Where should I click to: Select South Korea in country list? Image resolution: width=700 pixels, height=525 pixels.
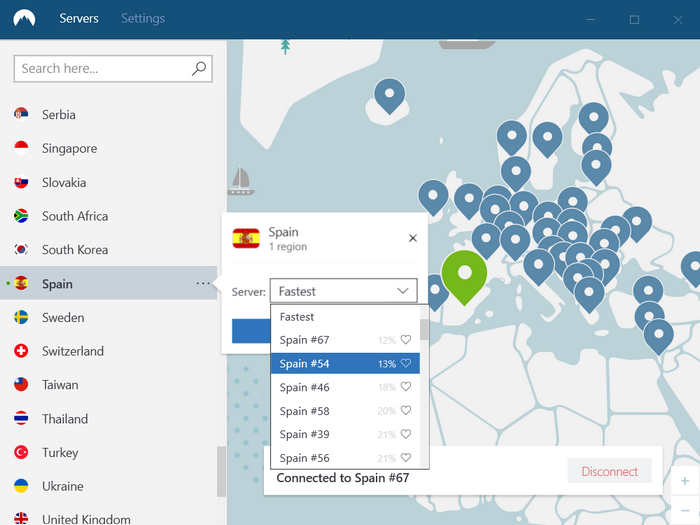click(108, 250)
